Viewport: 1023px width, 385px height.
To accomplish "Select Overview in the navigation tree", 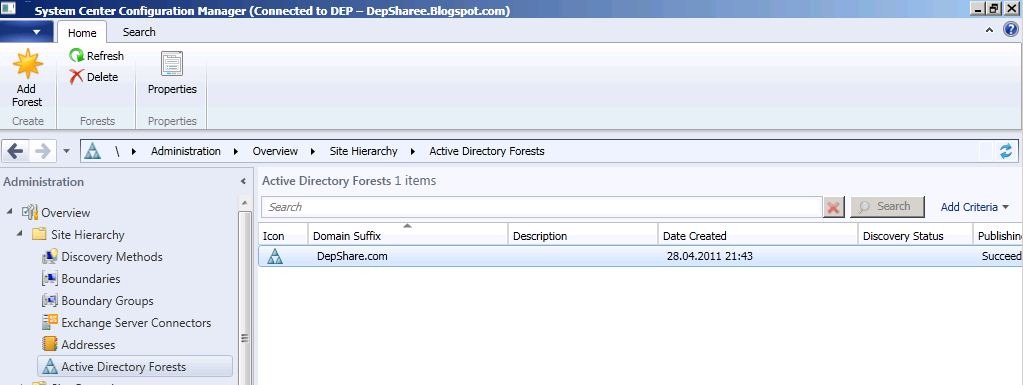I will 66,213.
